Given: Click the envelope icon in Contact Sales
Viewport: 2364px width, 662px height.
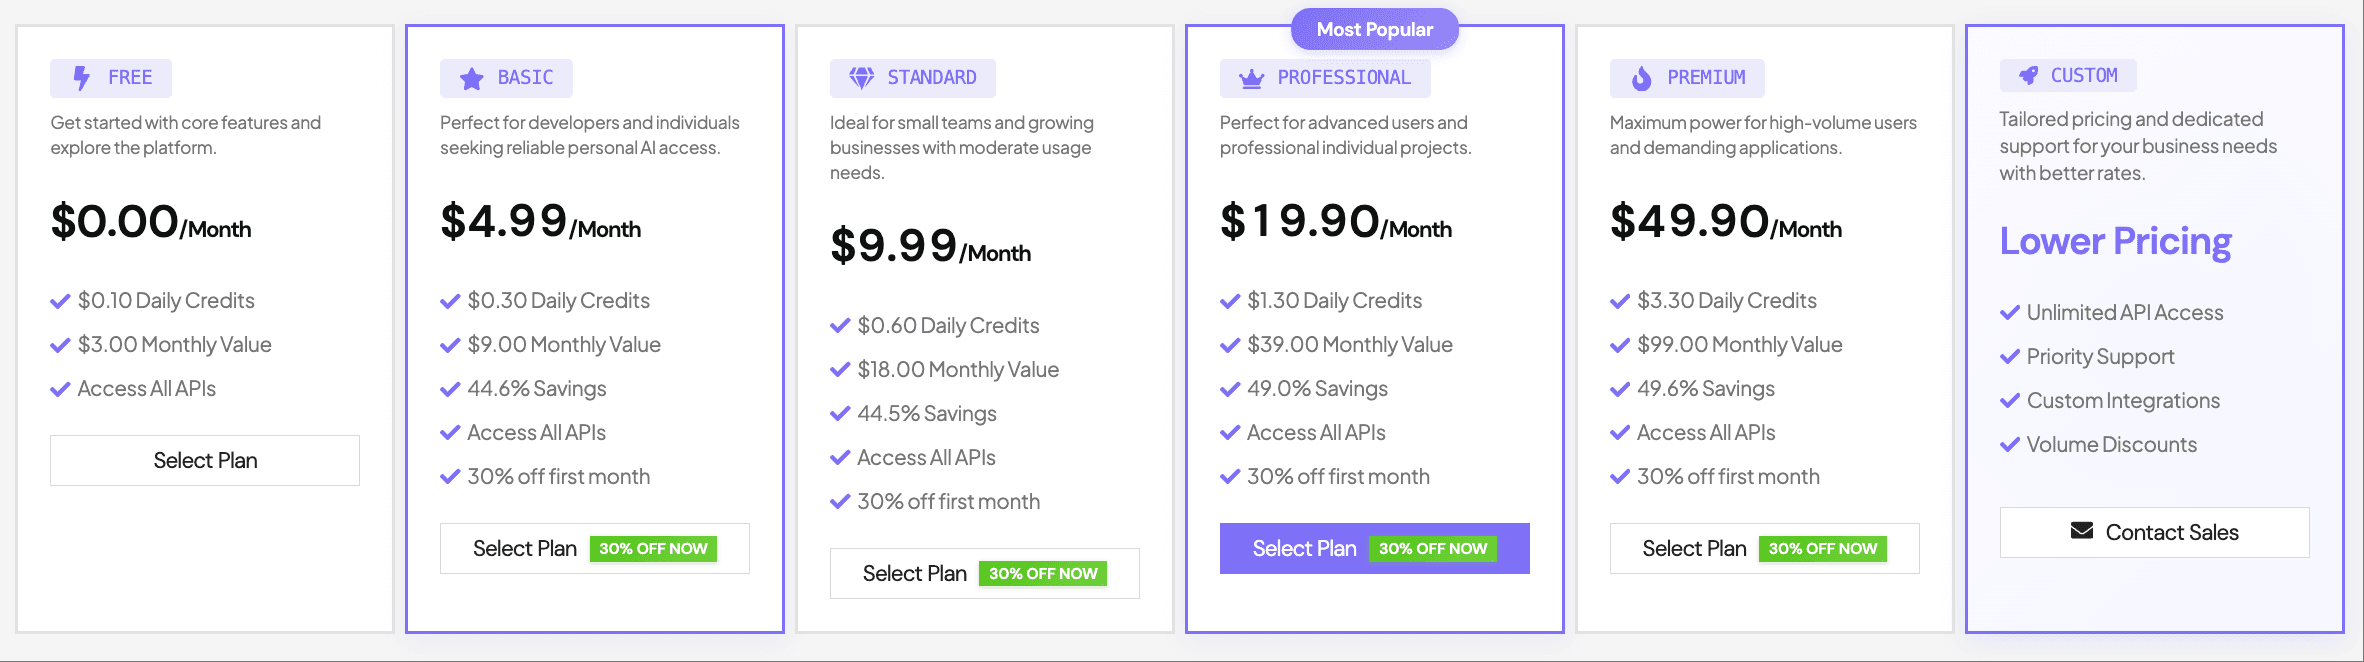Looking at the screenshot, I should pos(2082,531).
